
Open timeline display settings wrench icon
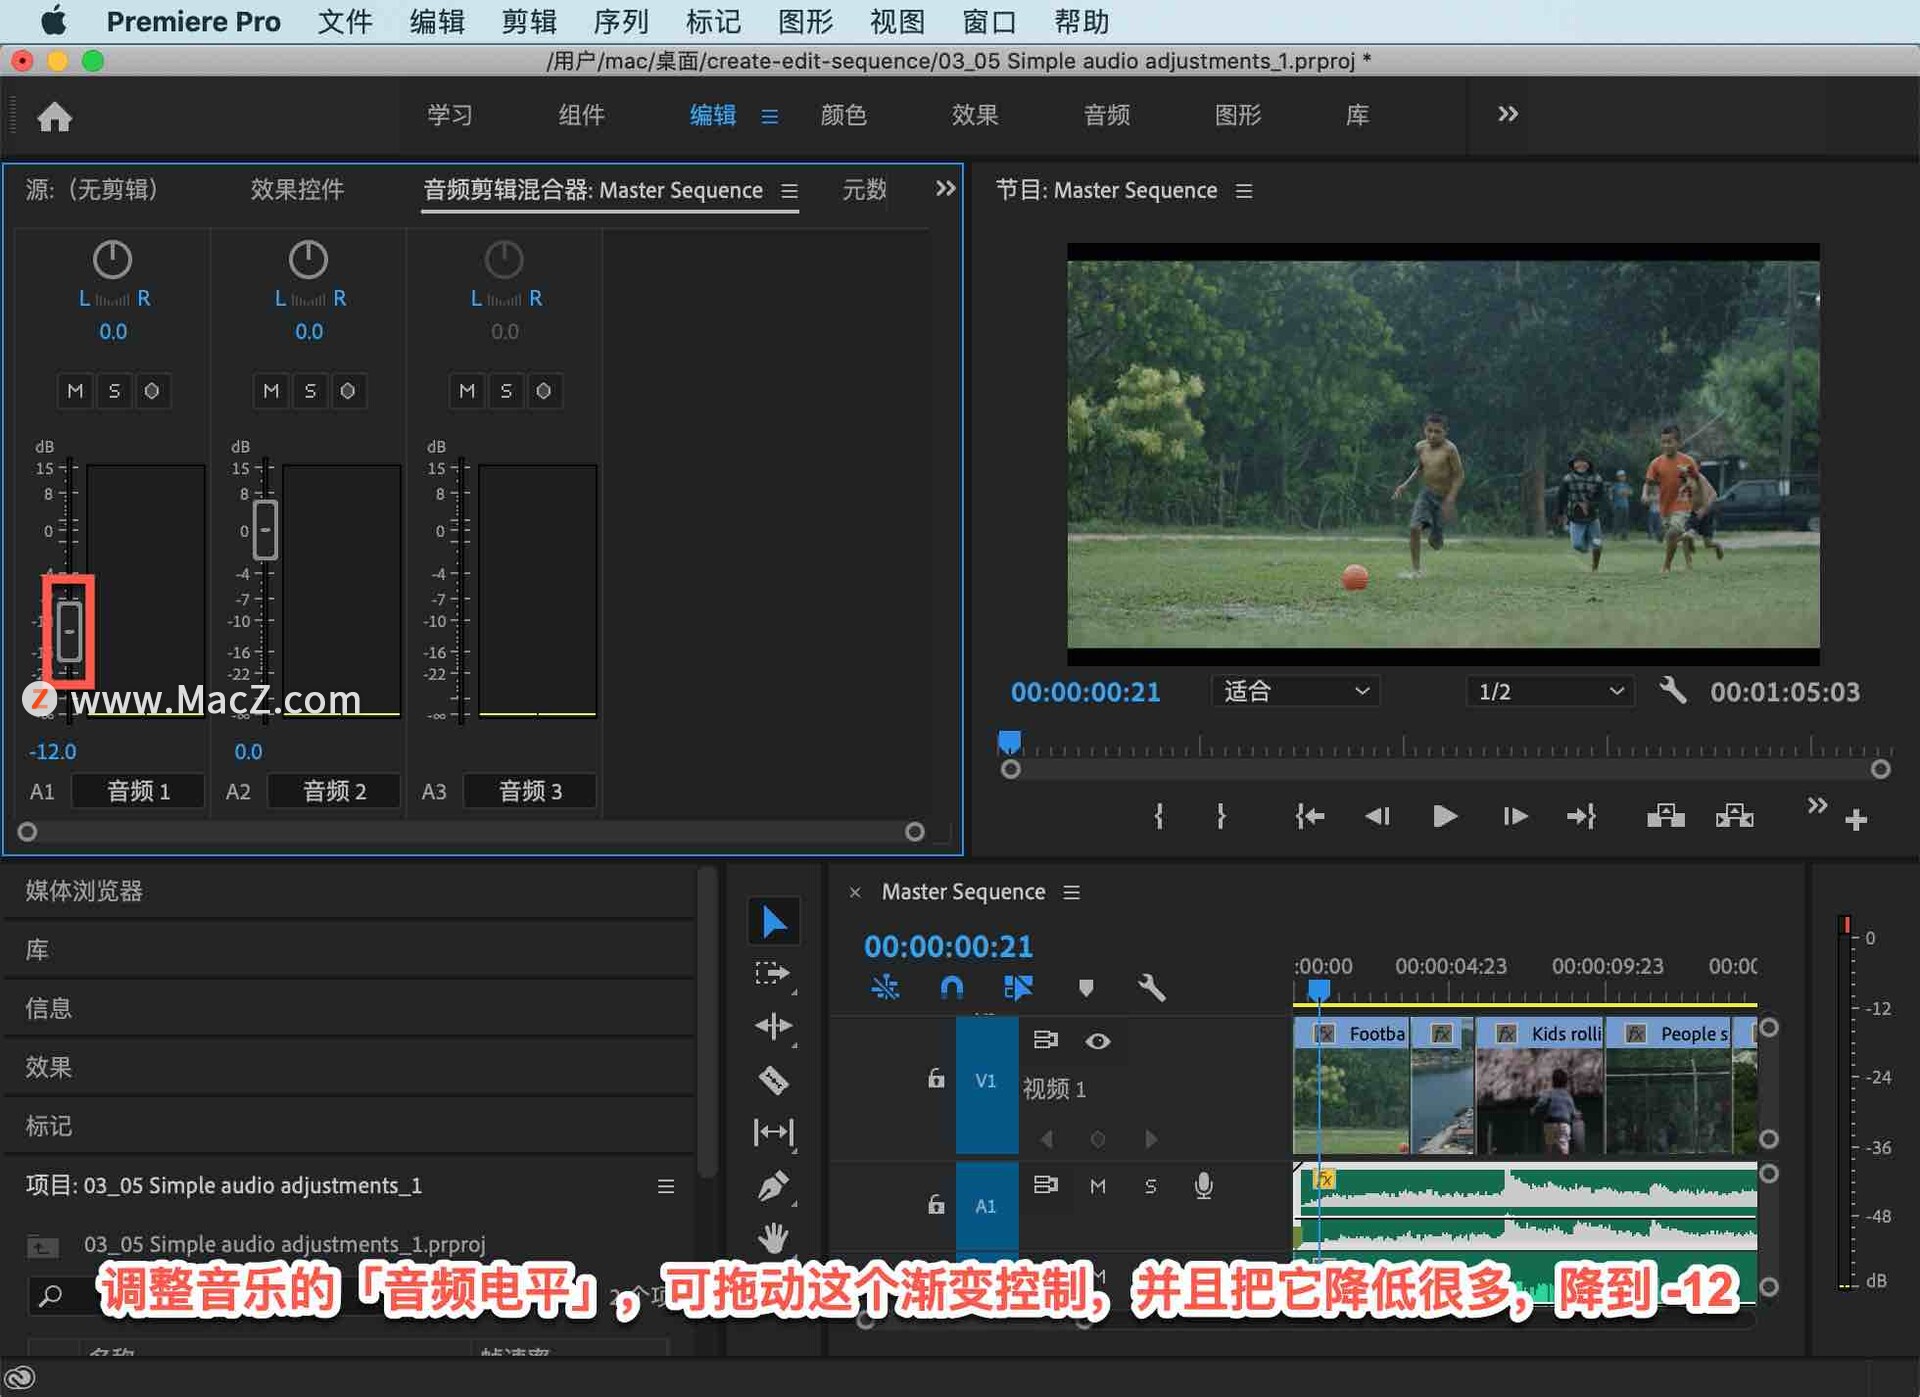click(1152, 989)
